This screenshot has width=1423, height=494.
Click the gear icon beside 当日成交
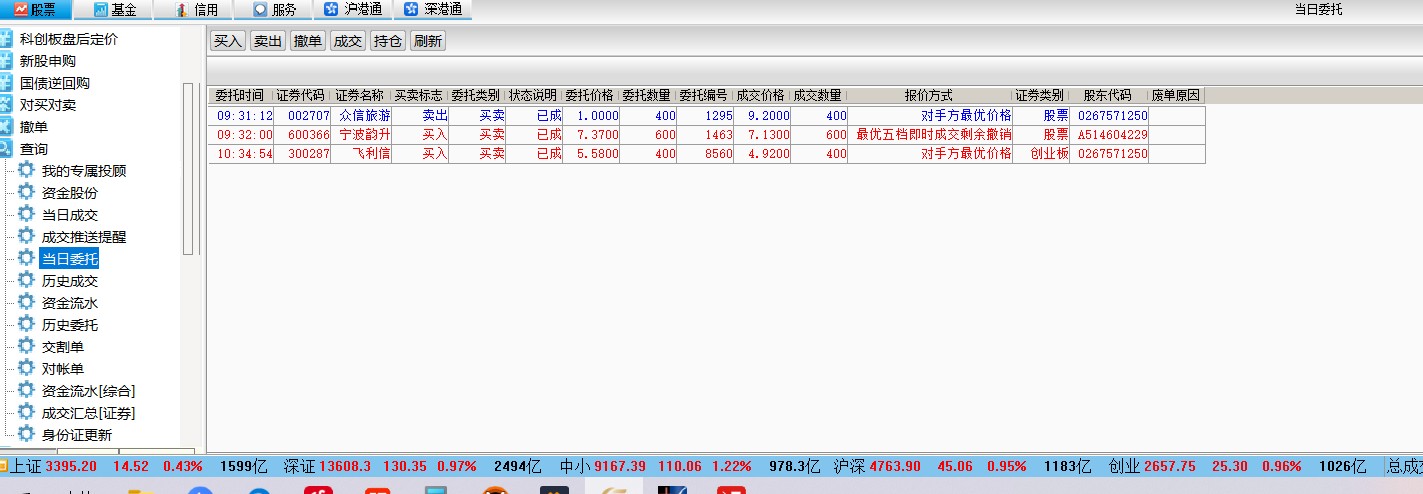point(26,215)
